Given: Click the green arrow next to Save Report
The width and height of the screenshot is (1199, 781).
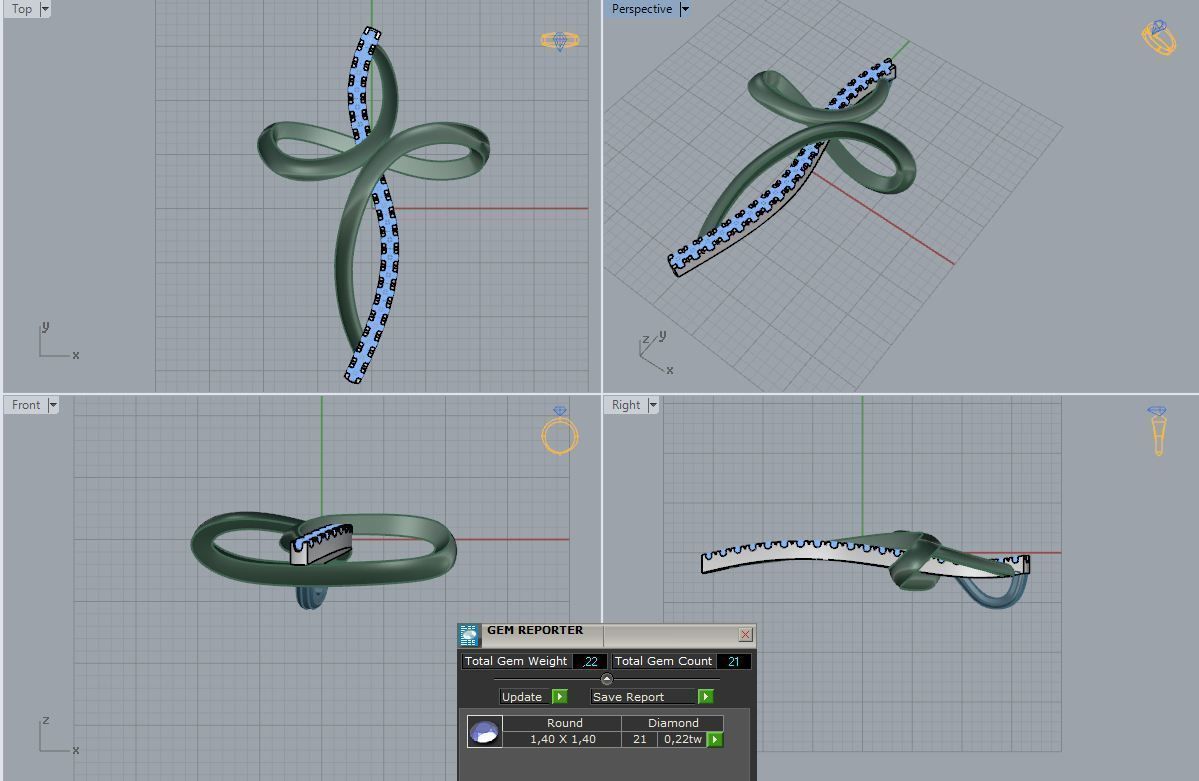Looking at the screenshot, I should pos(706,697).
